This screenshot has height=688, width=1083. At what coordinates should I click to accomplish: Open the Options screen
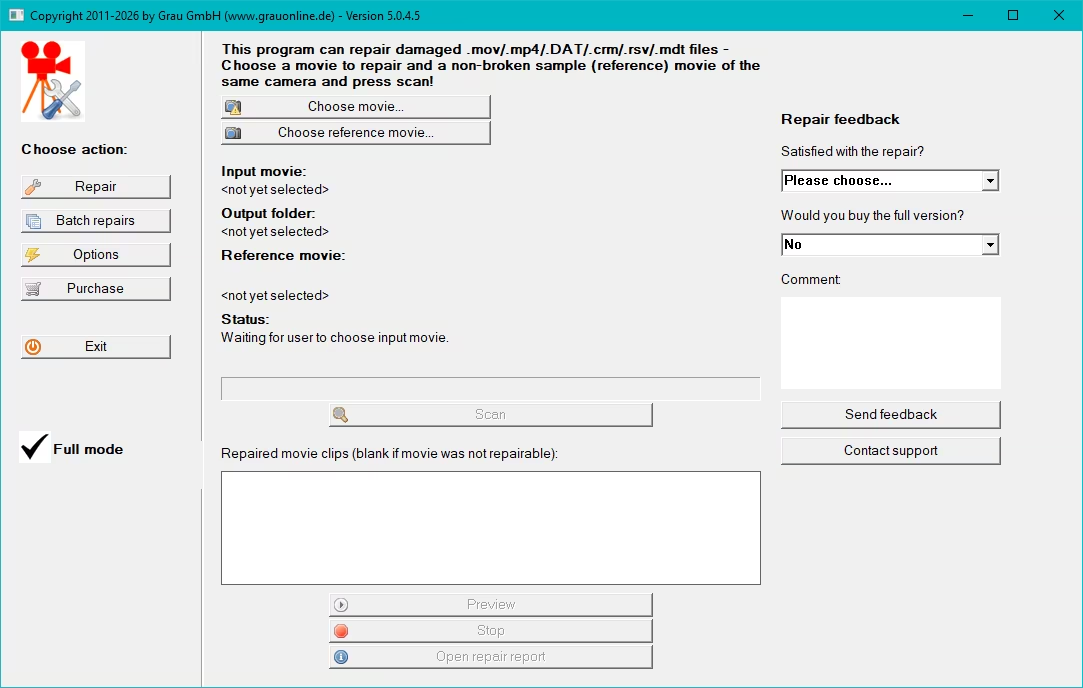tap(96, 254)
